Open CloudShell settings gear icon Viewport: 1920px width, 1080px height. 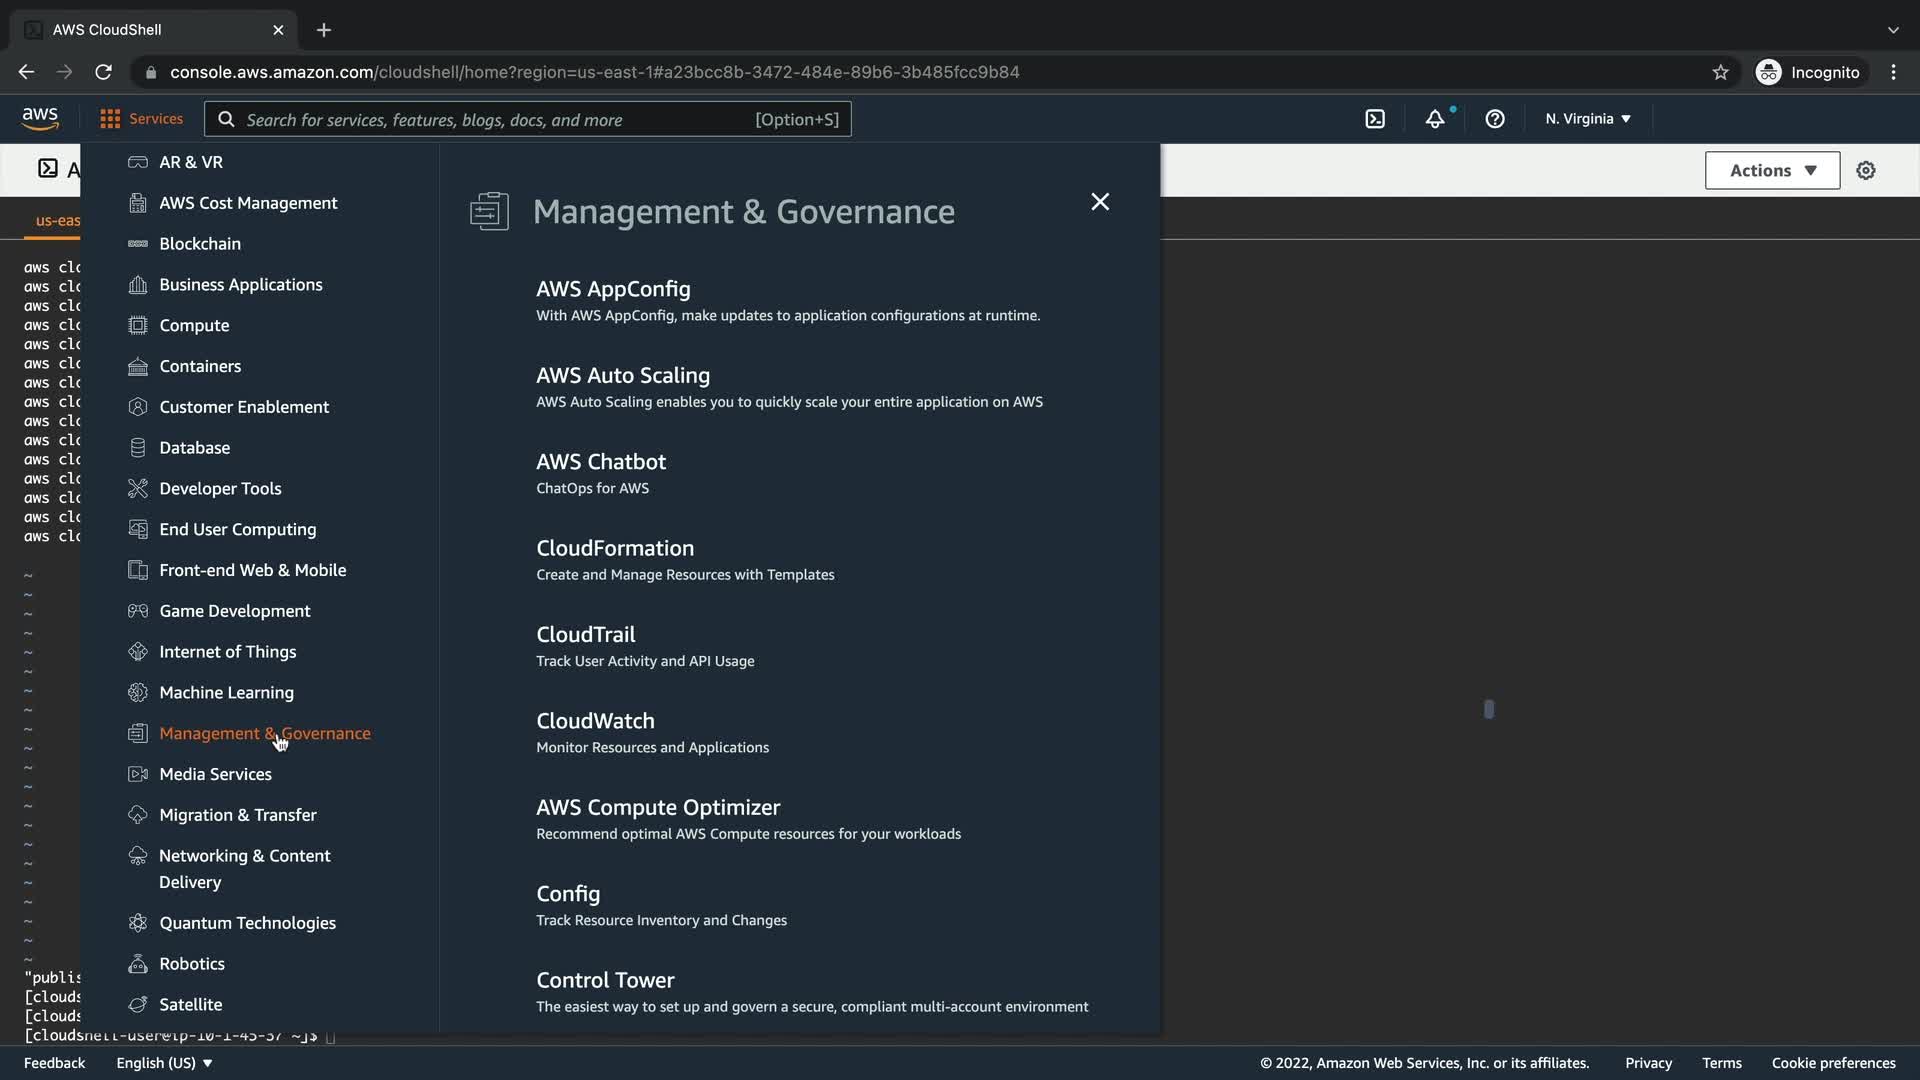[1866, 170]
